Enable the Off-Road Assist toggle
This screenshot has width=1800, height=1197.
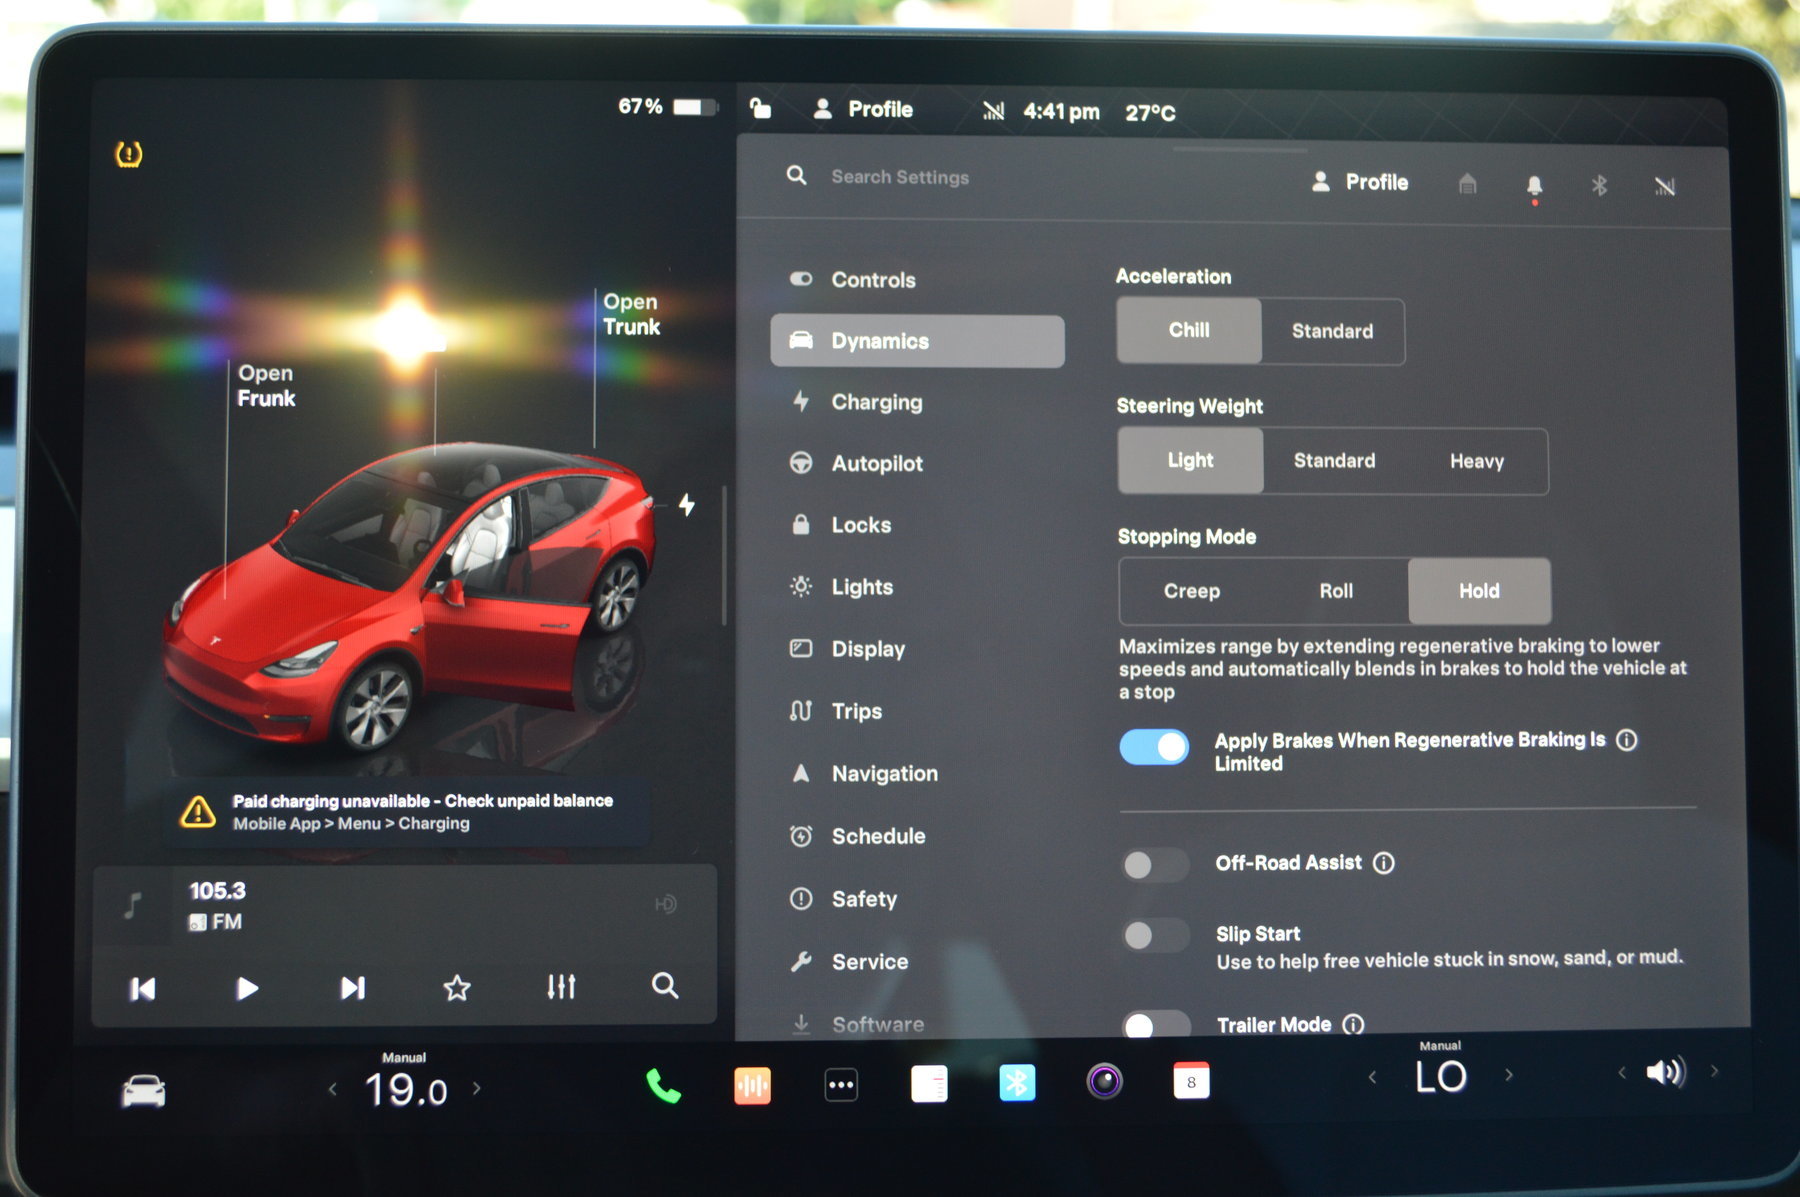pyautogui.click(x=1153, y=865)
